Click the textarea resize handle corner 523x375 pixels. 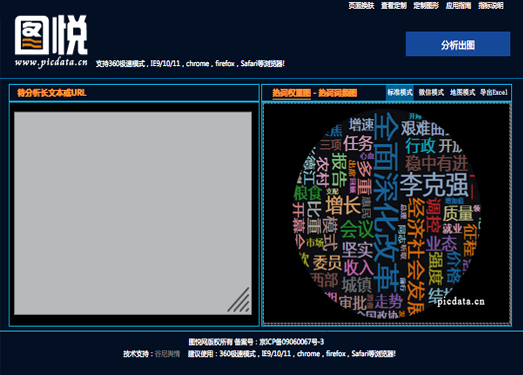239,300
